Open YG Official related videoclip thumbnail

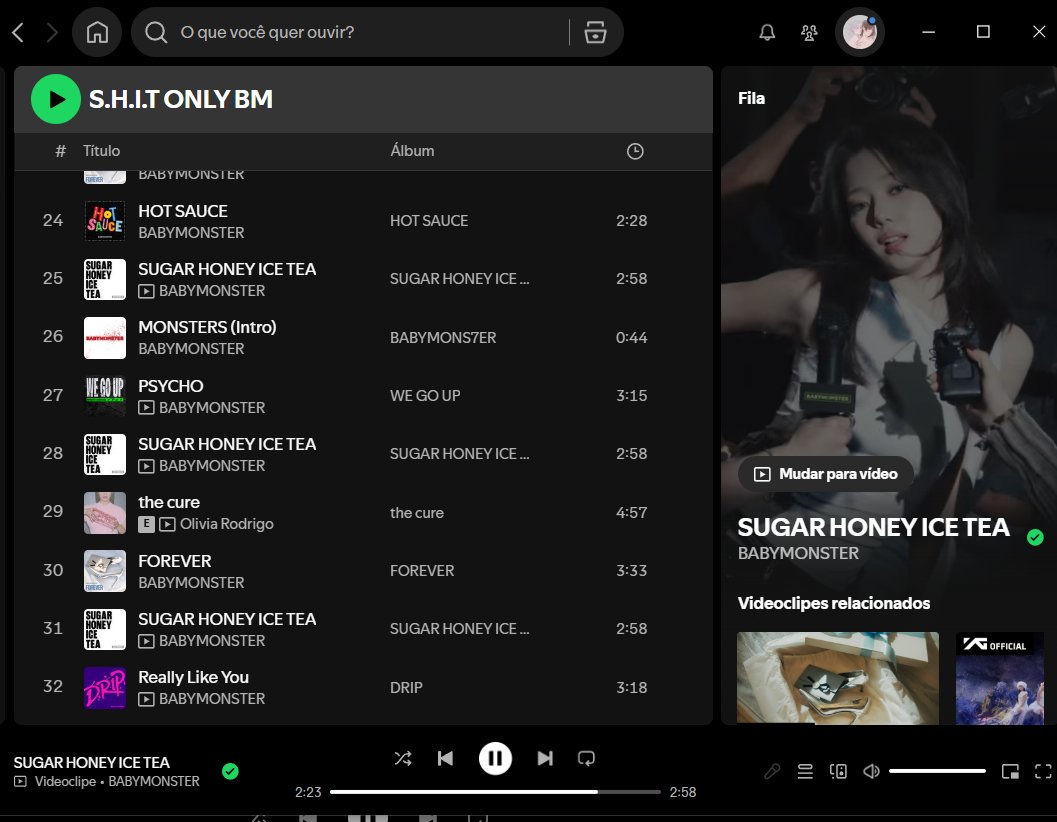[999, 678]
